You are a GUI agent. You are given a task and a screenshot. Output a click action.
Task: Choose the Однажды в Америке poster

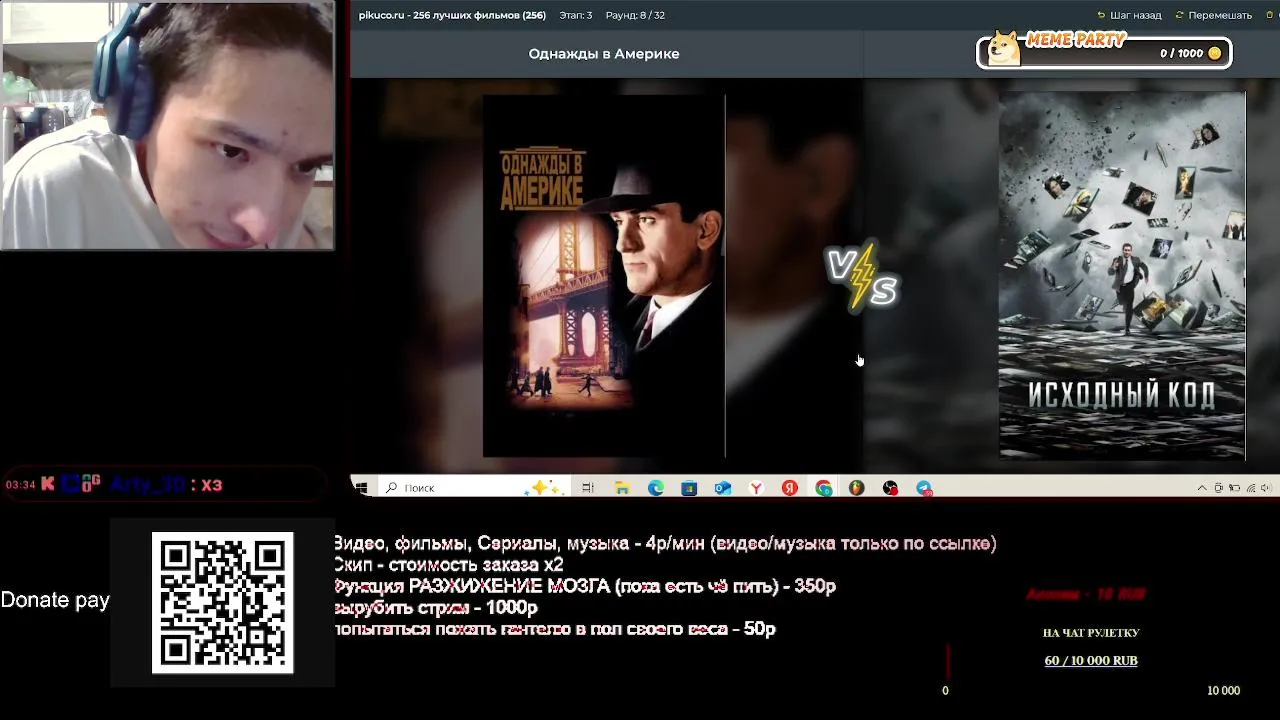click(604, 276)
